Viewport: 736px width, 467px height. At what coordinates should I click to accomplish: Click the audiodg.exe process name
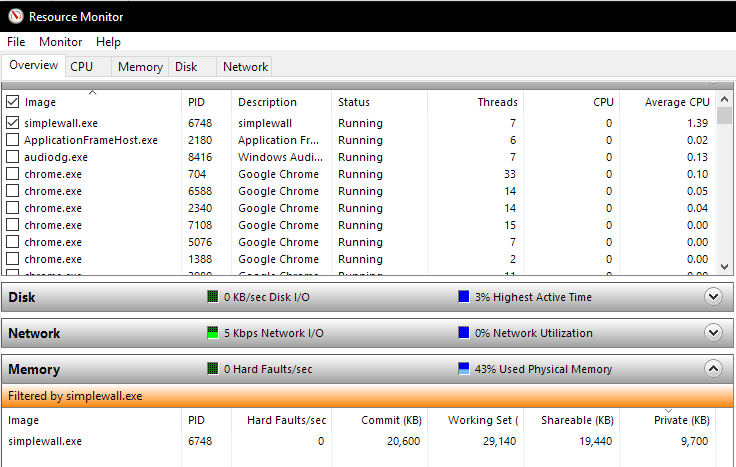[56, 157]
